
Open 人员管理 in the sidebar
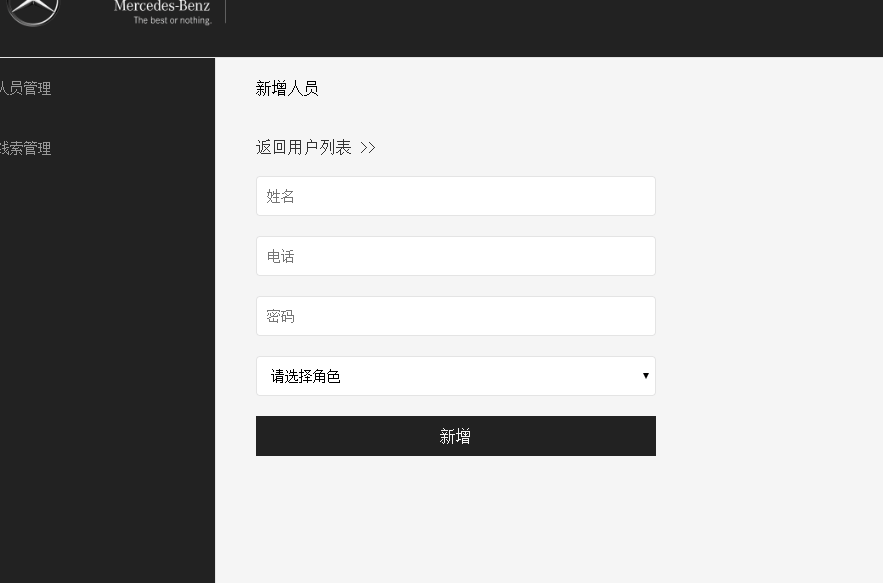[x=25, y=88]
